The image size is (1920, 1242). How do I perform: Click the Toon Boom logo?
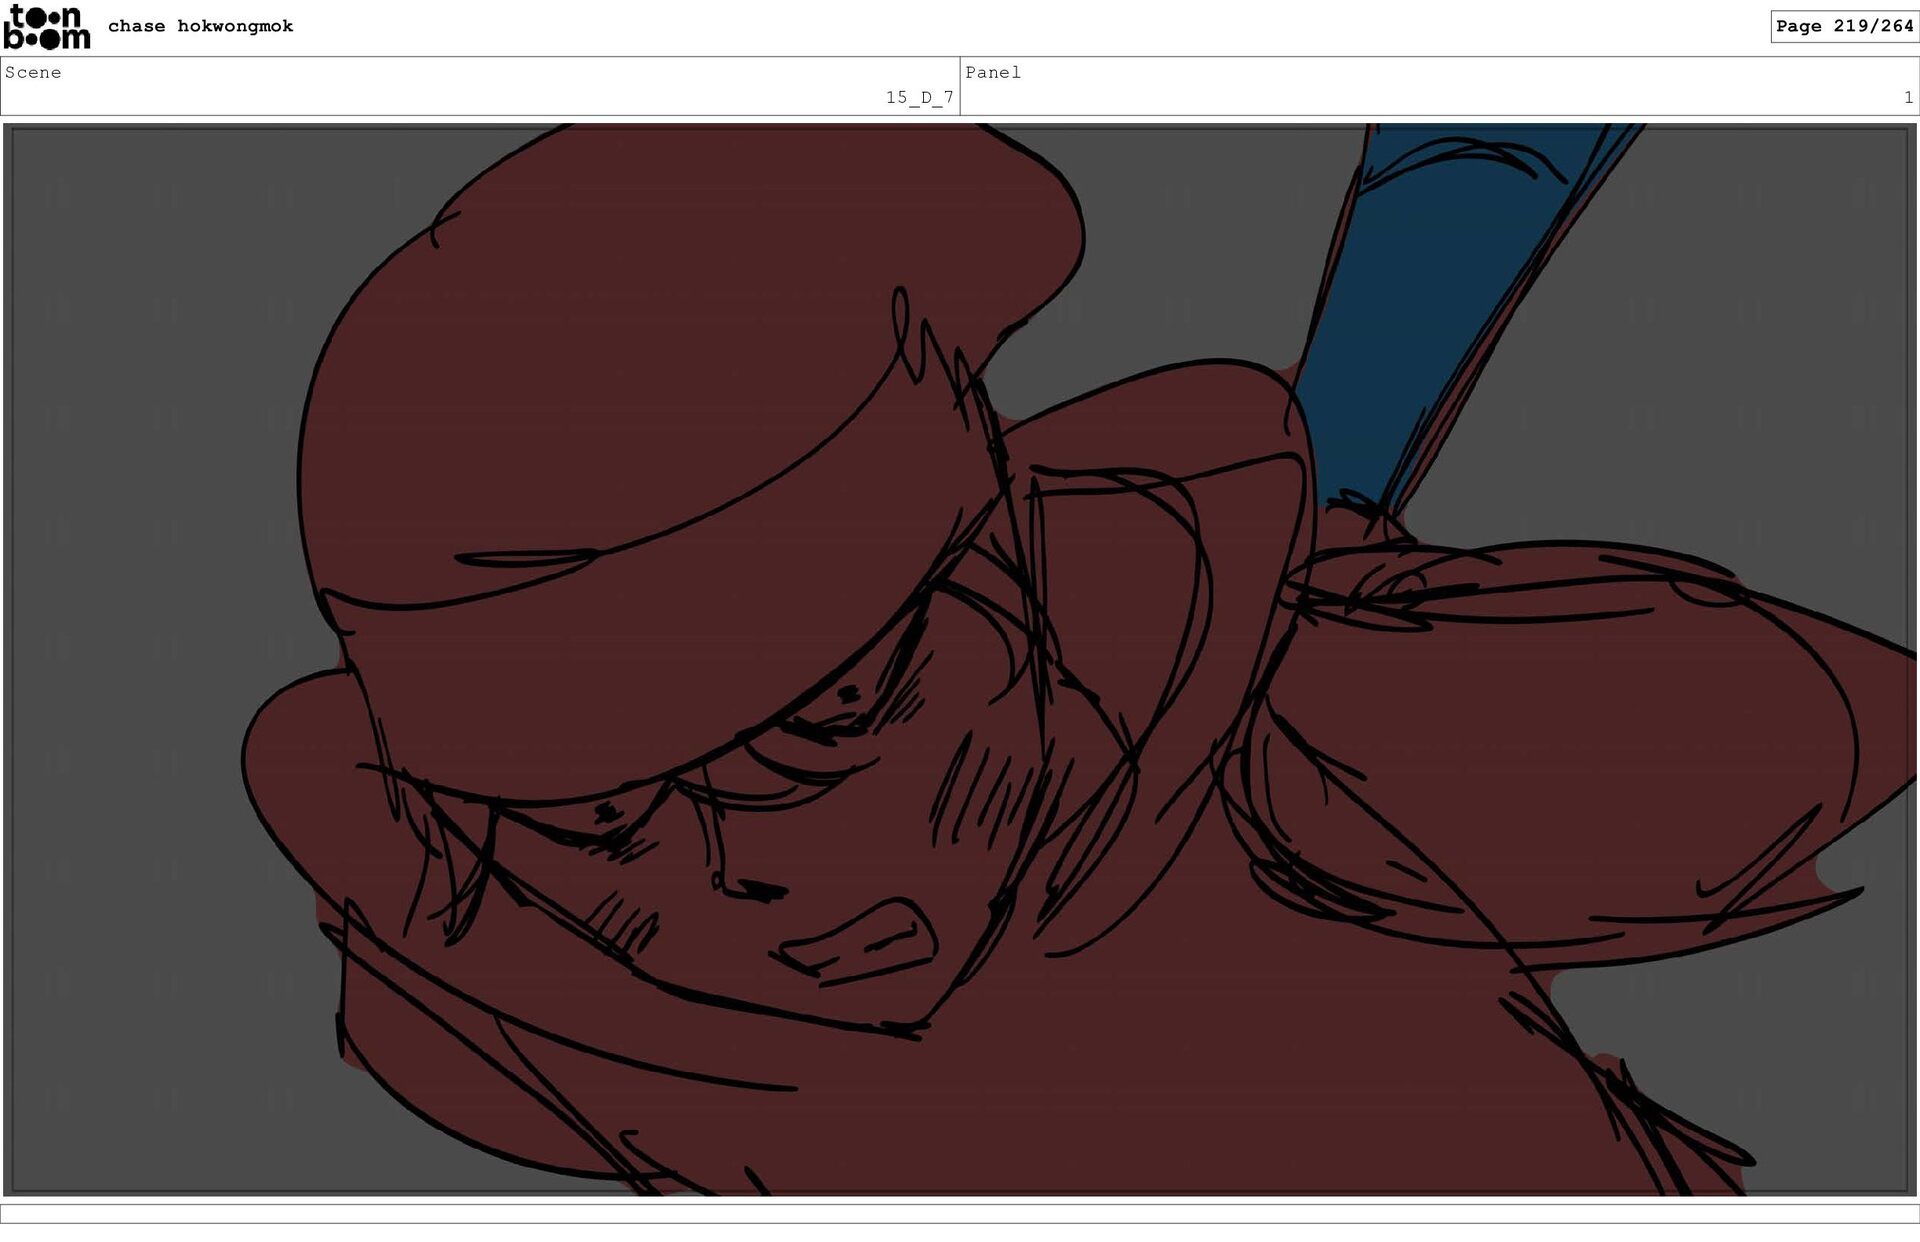pyautogui.click(x=47, y=27)
